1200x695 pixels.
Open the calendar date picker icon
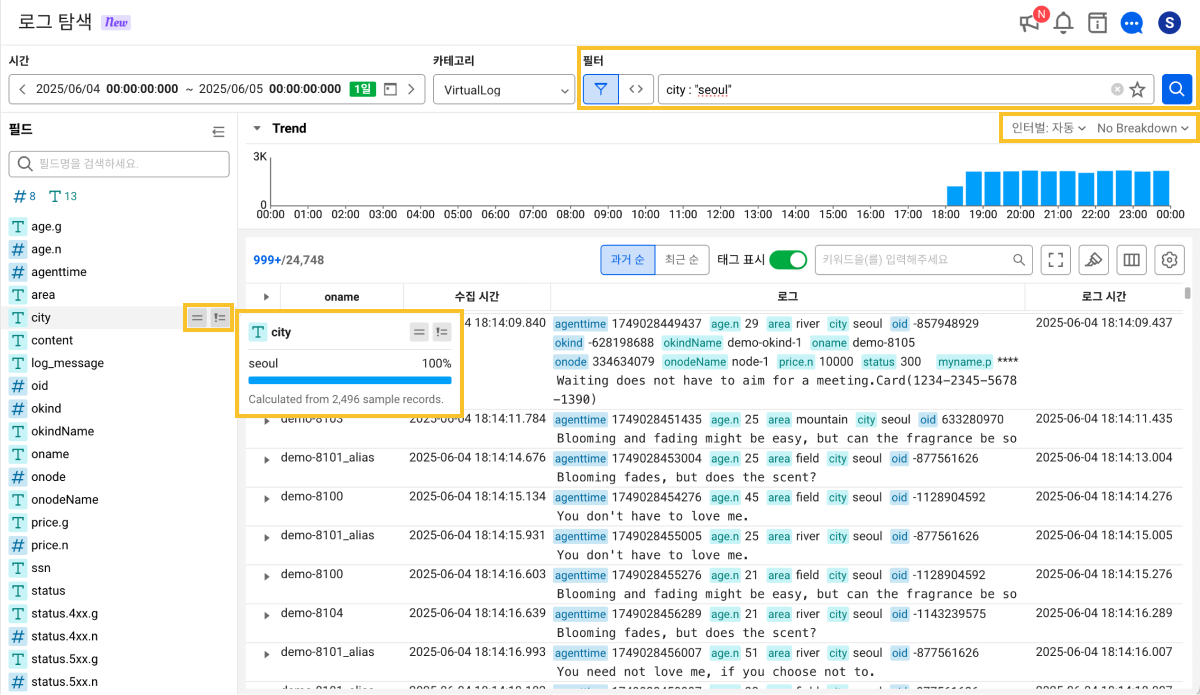tap(390, 89)
